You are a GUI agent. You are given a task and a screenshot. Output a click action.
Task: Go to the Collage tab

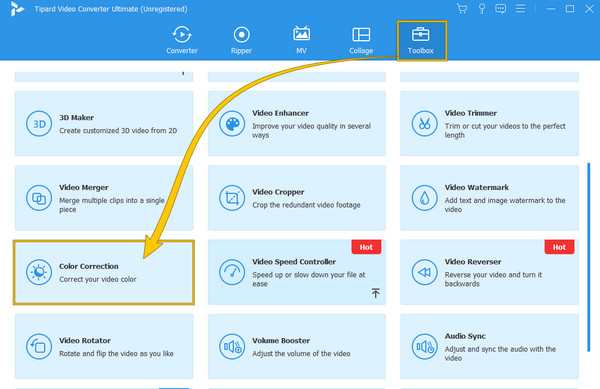click(x=361, y=40)
